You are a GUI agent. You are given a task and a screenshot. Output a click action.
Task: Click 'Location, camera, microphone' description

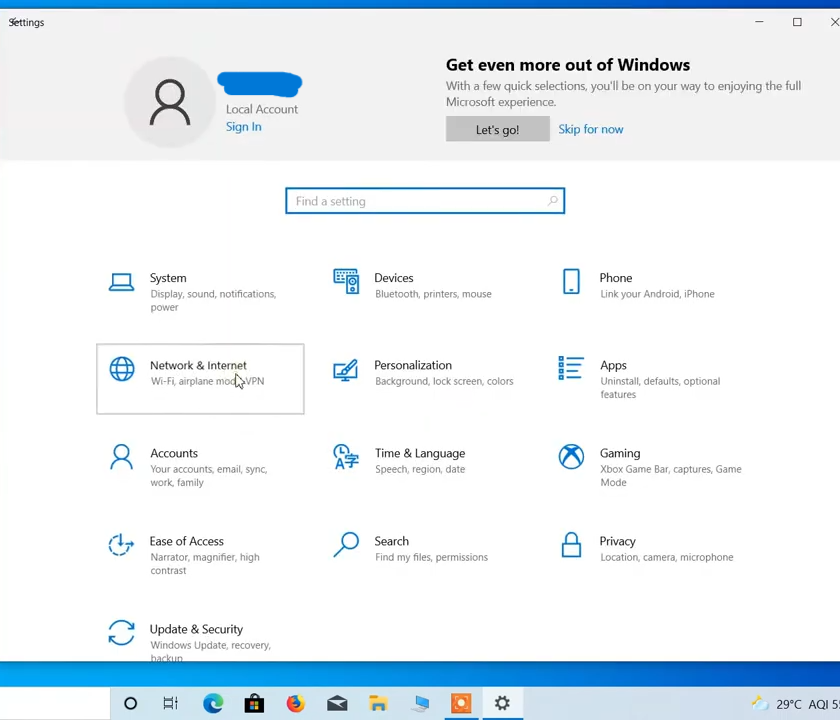666,557
